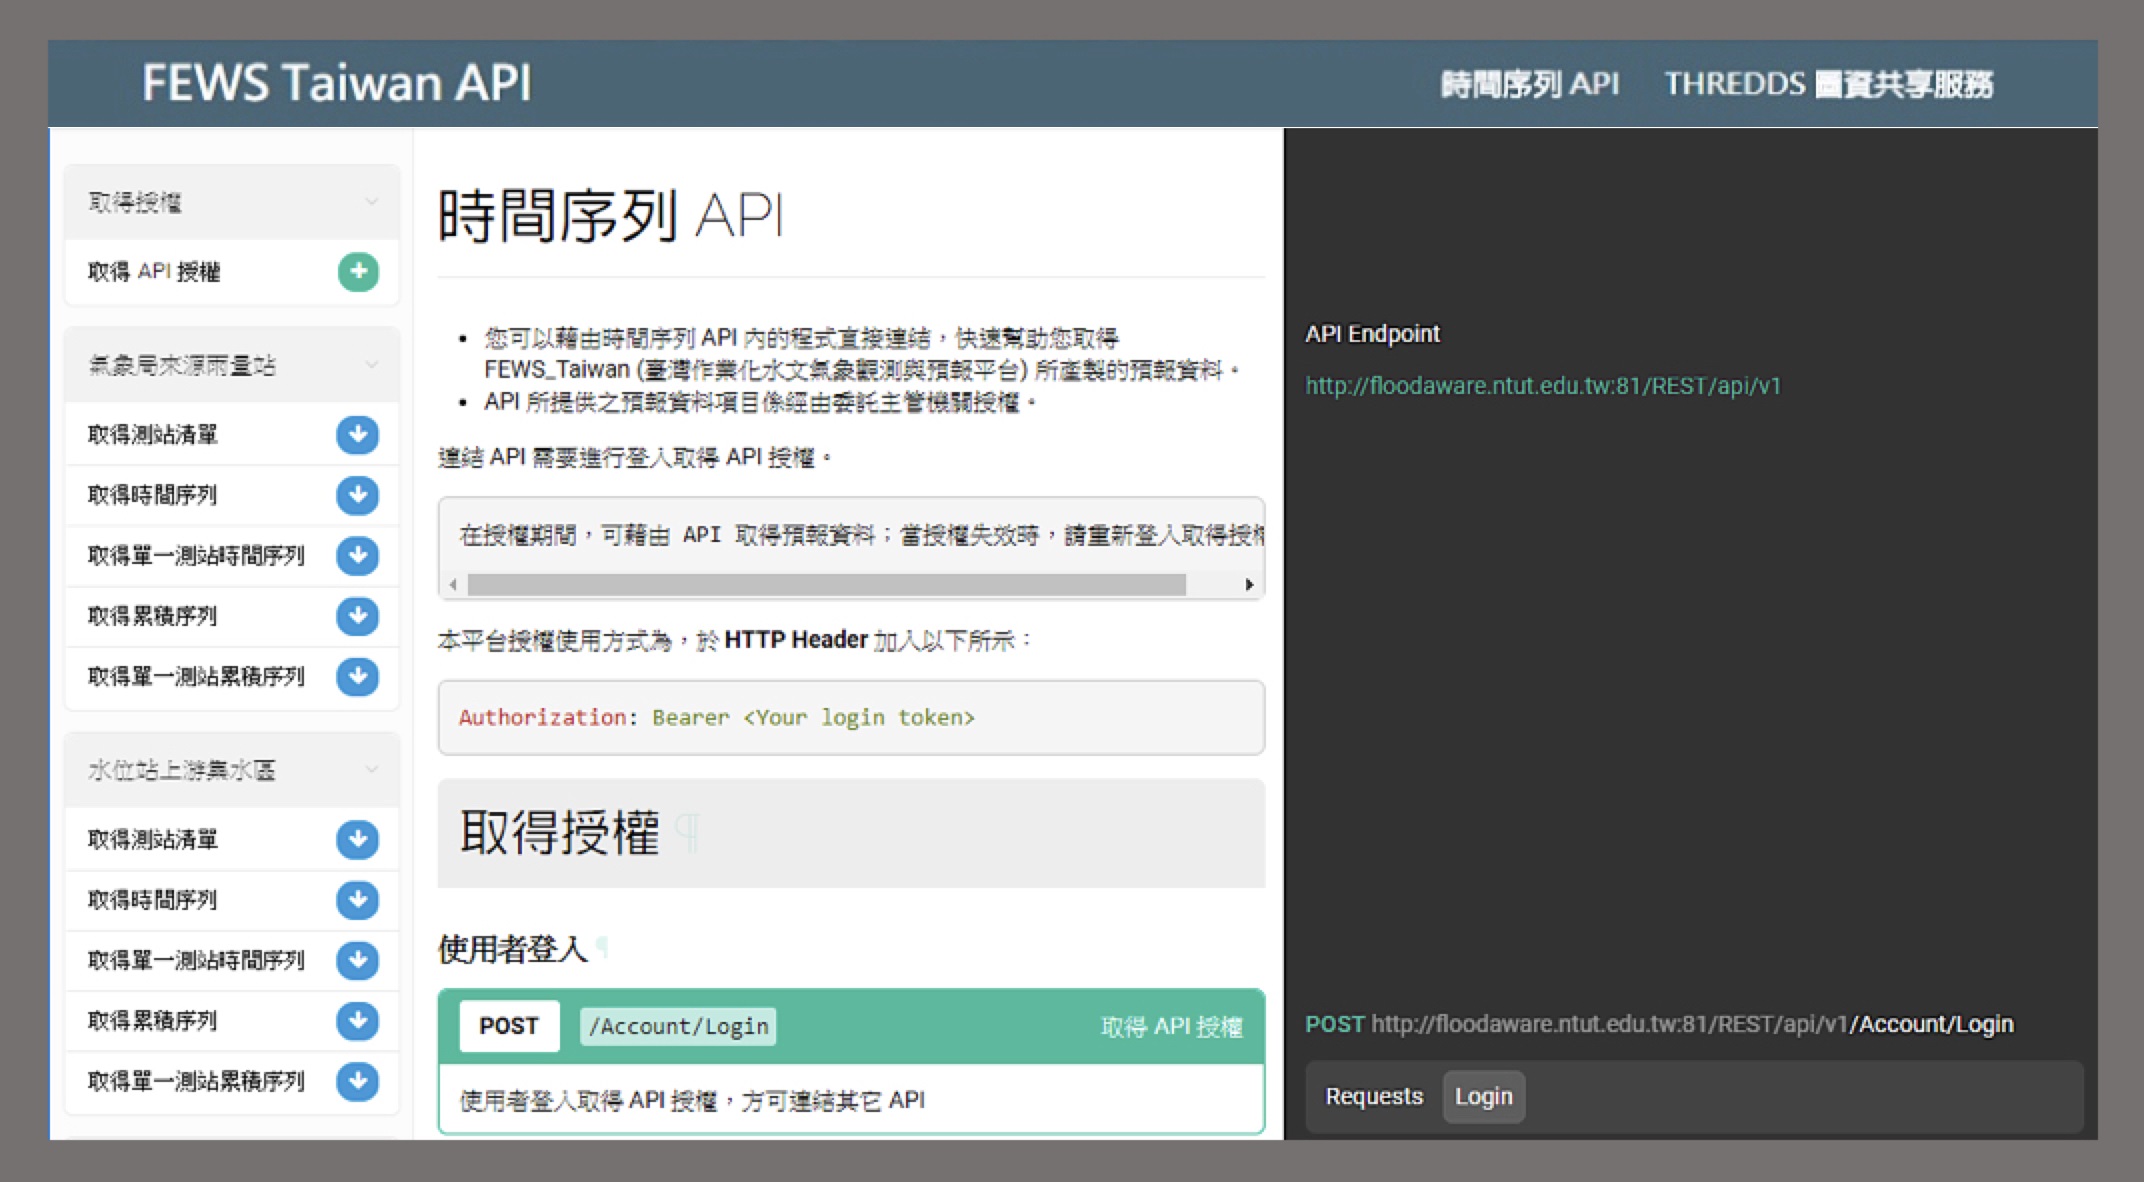Open the API endpoint URL link
This screenshot has width=2144, height=1182.
(1542, 386)
